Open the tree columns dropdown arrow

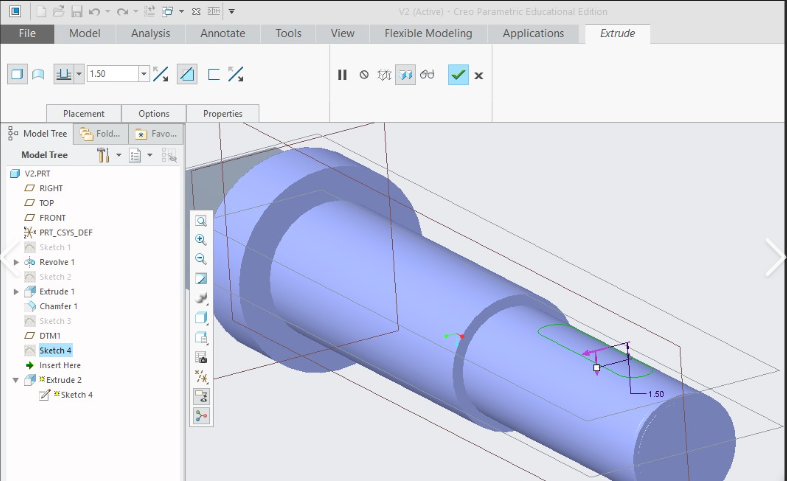click(150, 155)
